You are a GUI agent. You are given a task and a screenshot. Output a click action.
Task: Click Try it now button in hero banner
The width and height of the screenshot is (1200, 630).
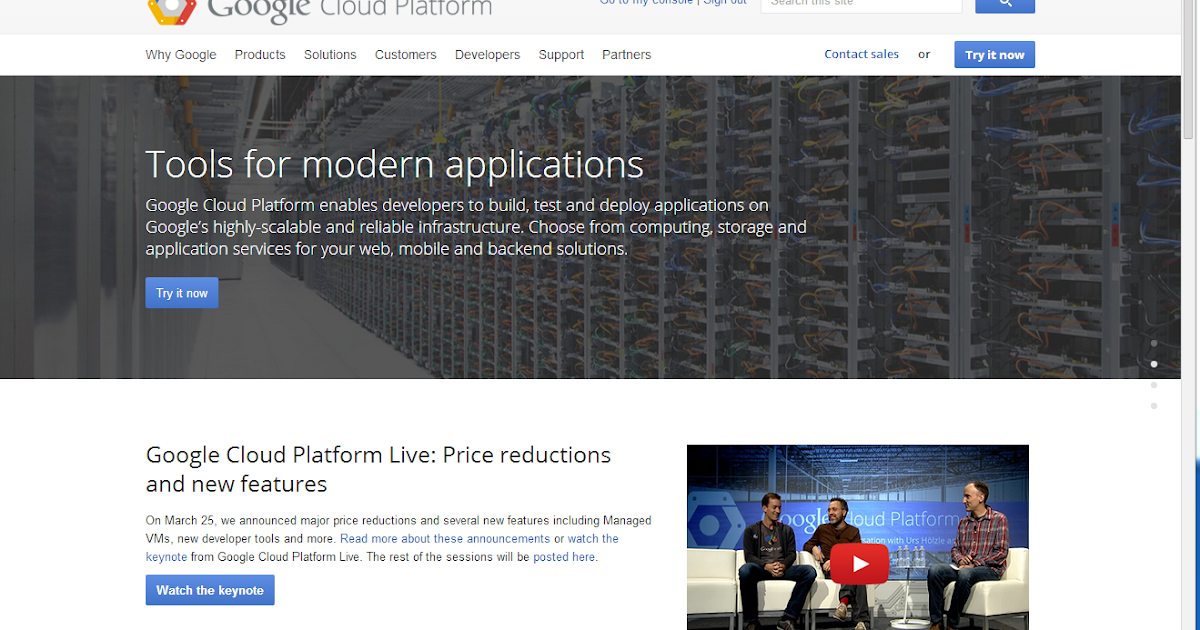[x=182, y=293]
